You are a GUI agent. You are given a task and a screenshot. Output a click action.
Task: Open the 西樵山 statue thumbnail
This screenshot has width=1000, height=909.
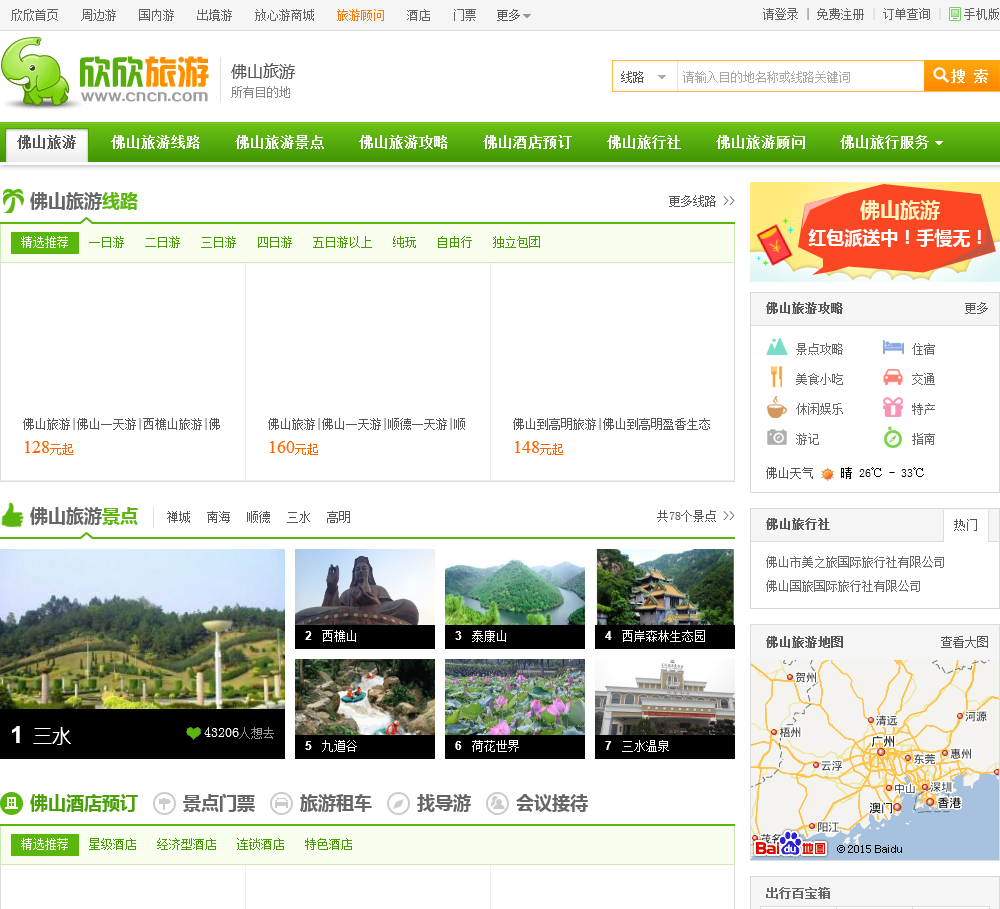[x=365, y=598]
